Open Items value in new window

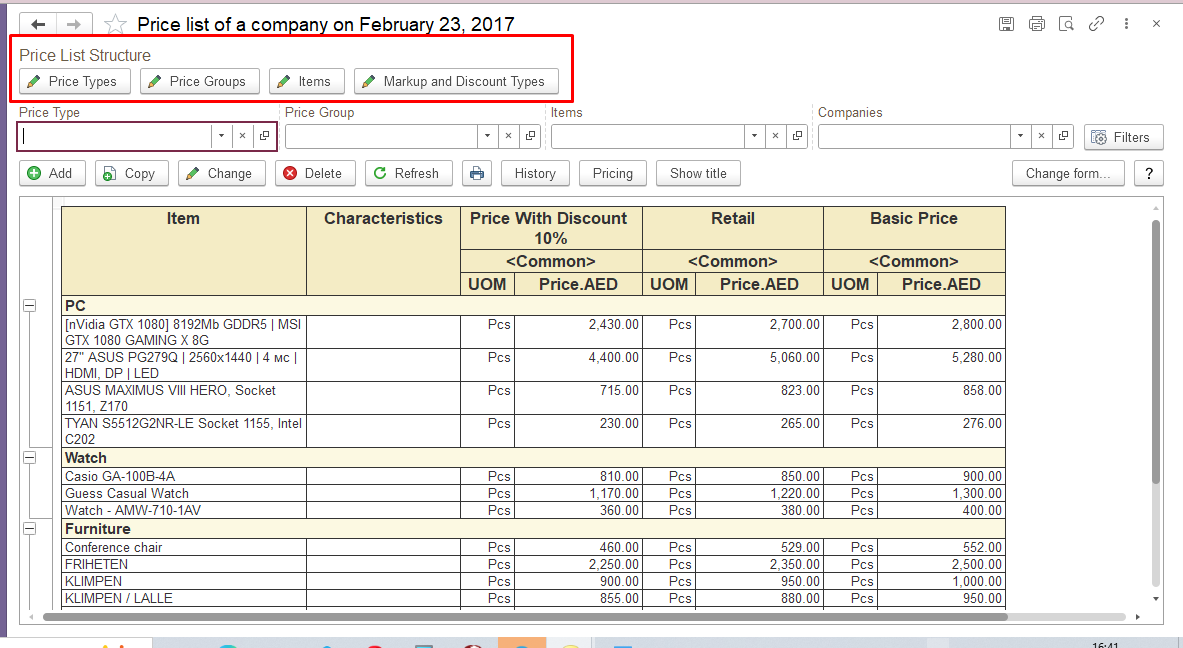point(797,137)
